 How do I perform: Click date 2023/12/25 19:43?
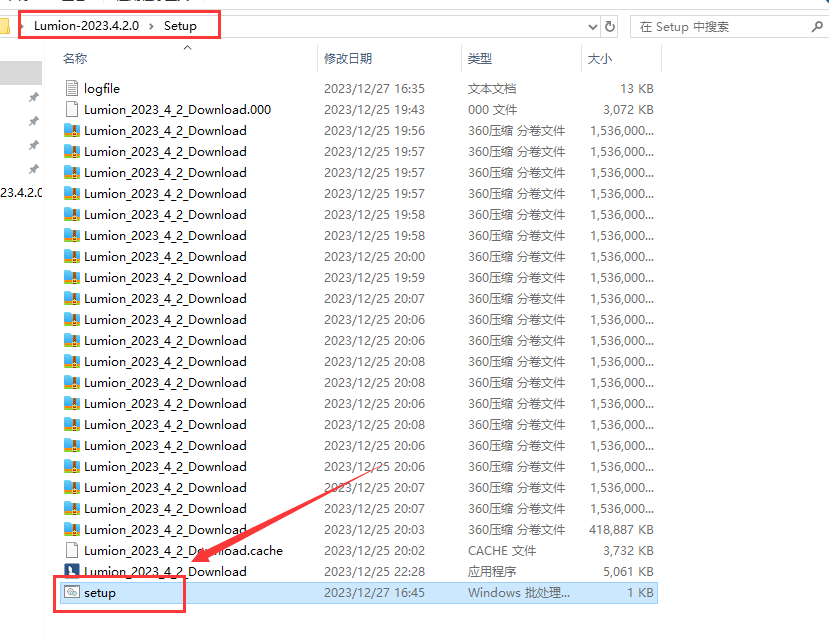374,109
